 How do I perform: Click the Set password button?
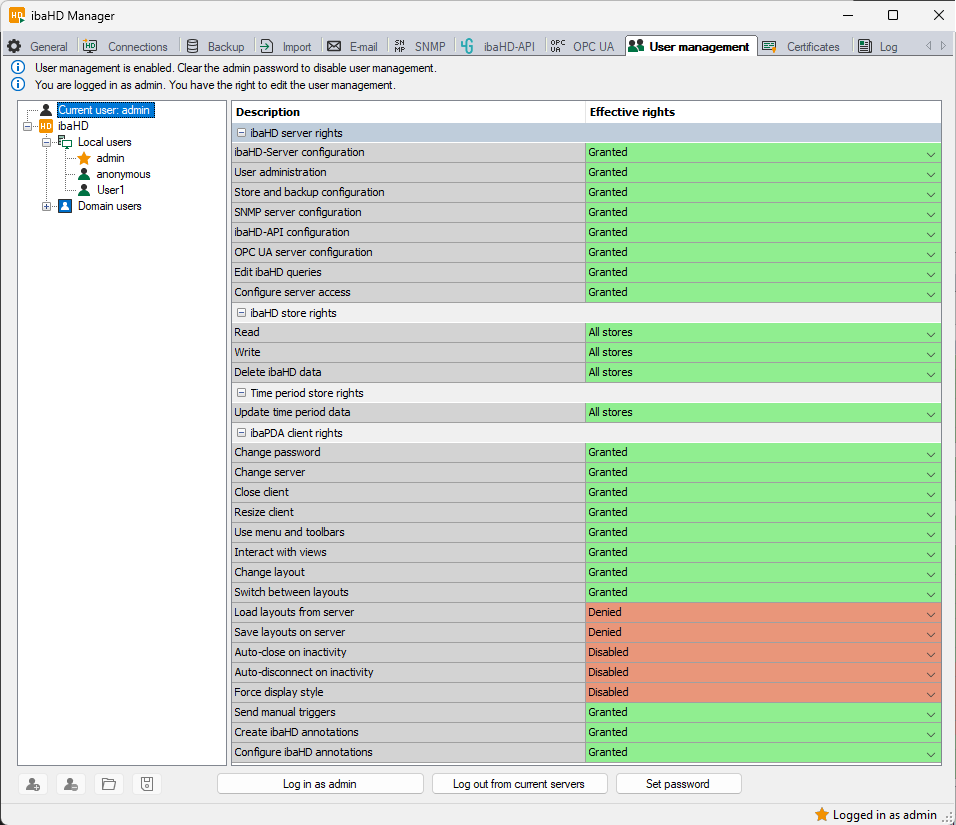click(x=678, y=784)
